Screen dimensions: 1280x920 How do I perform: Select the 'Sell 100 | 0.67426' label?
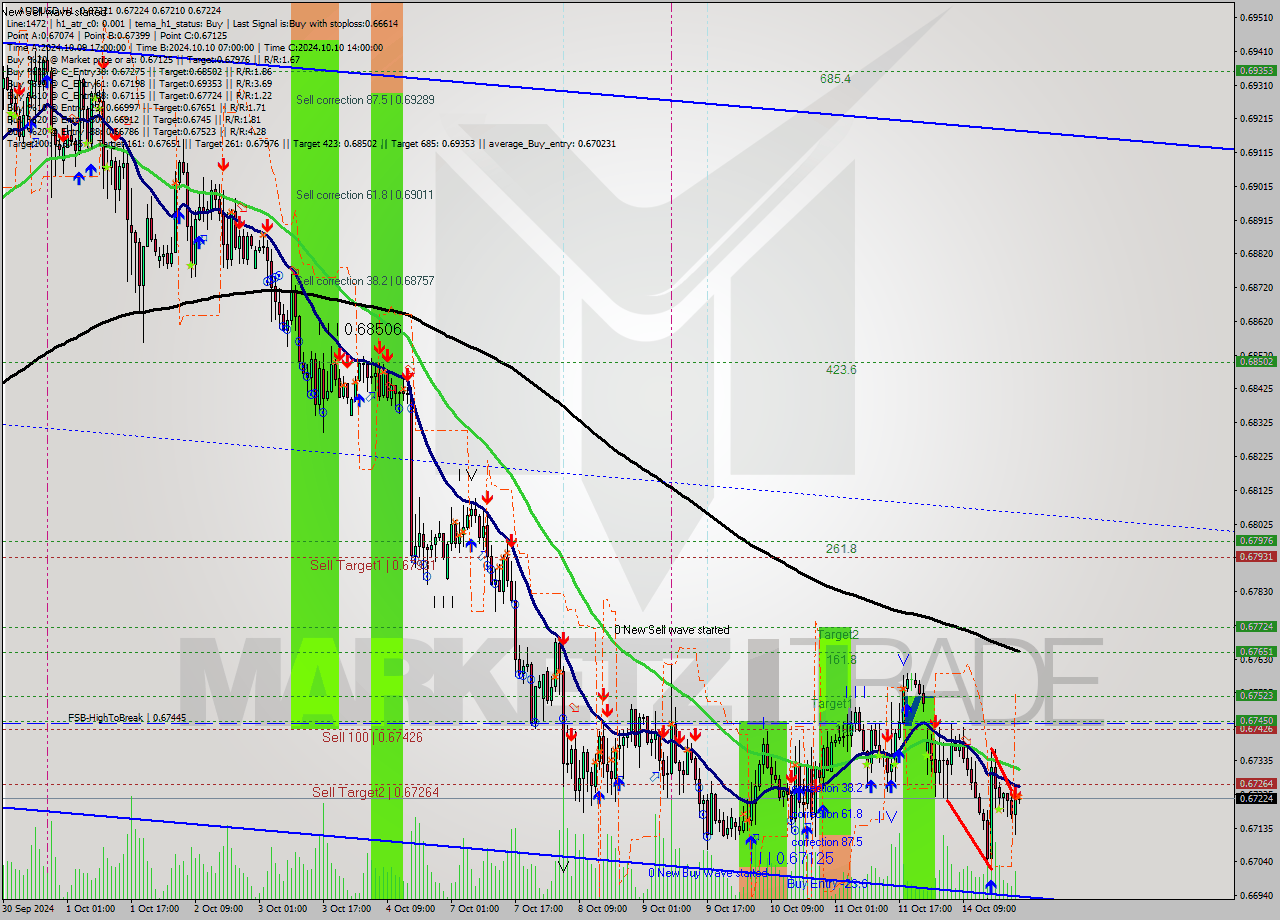pyautogui.click(x=372, y=737)
